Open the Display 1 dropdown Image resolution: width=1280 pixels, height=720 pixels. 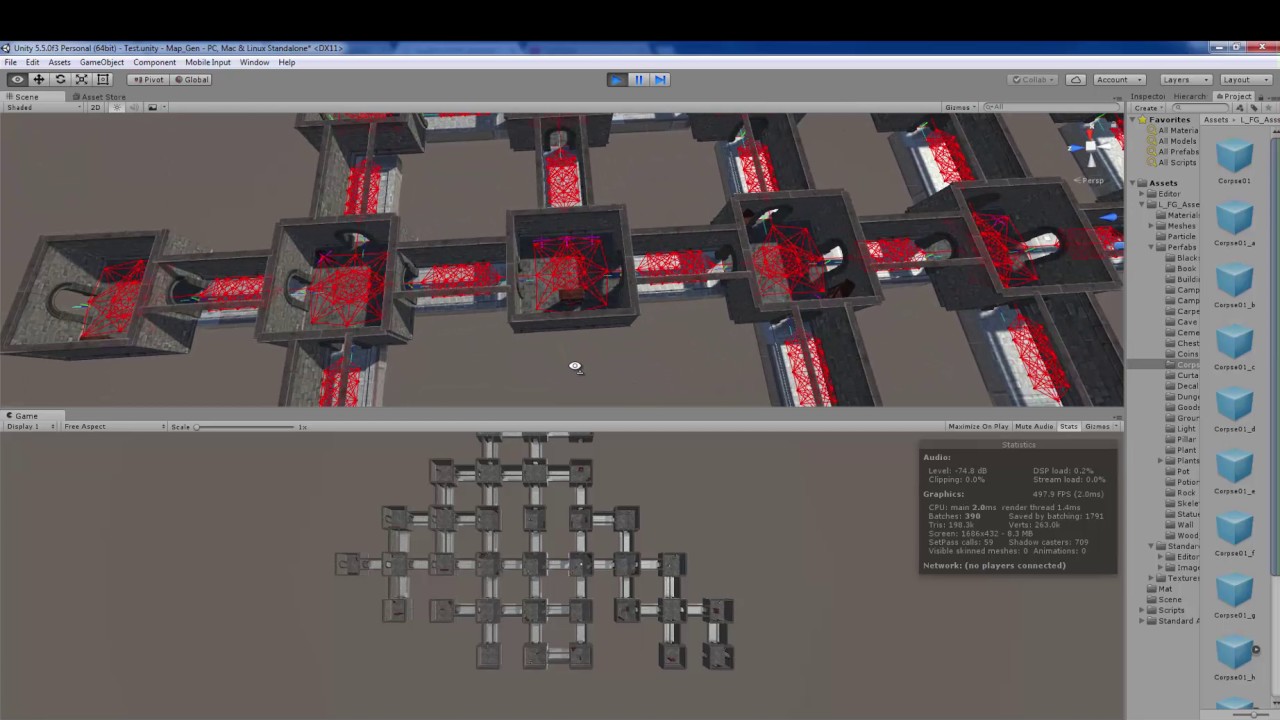pyautogui.click(x=30, y=427)
